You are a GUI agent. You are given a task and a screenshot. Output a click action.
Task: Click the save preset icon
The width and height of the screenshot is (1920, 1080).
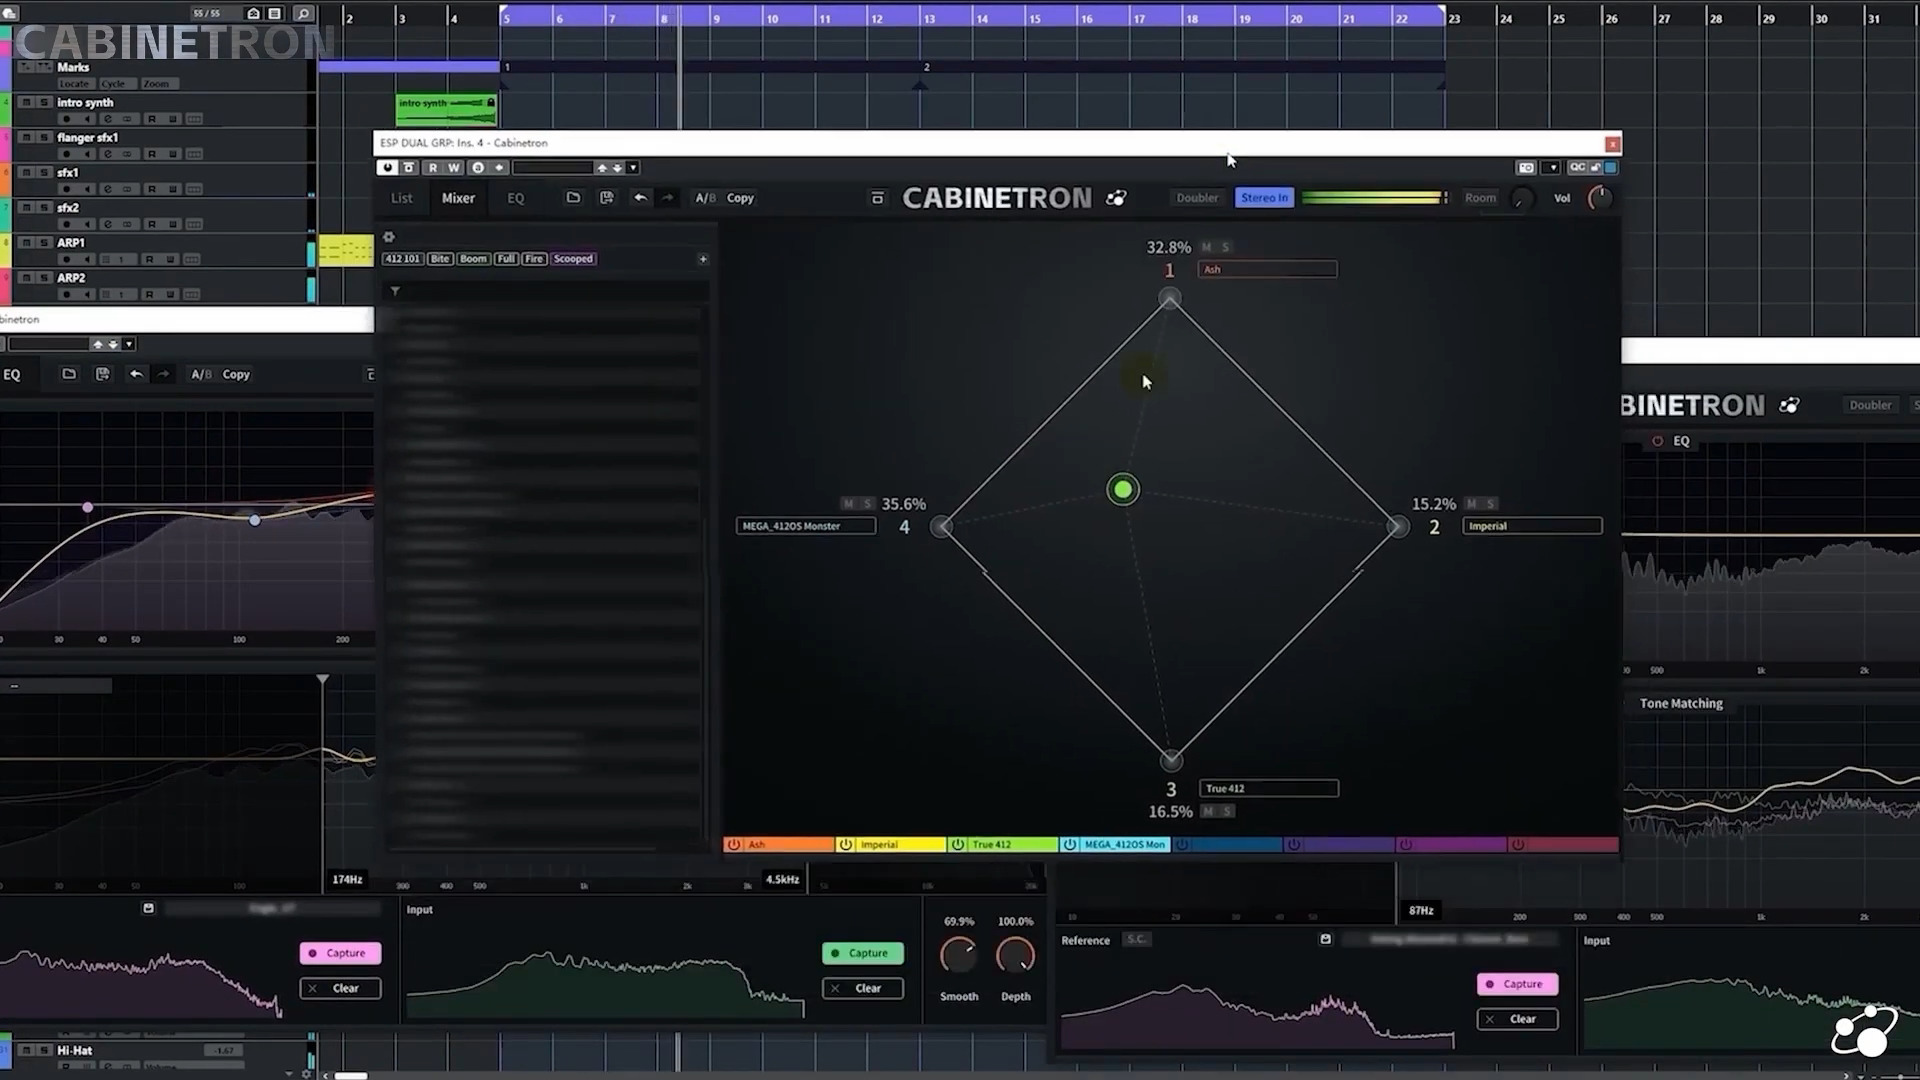[607, 198]
